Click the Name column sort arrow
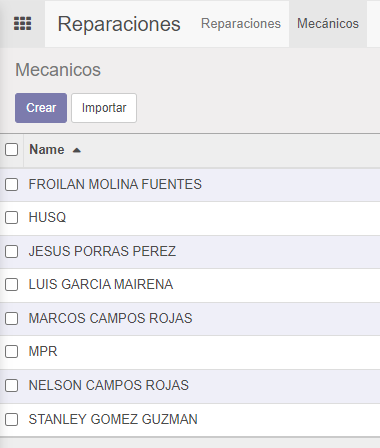This screenshot has width=380, height=448. click(77, 150)
